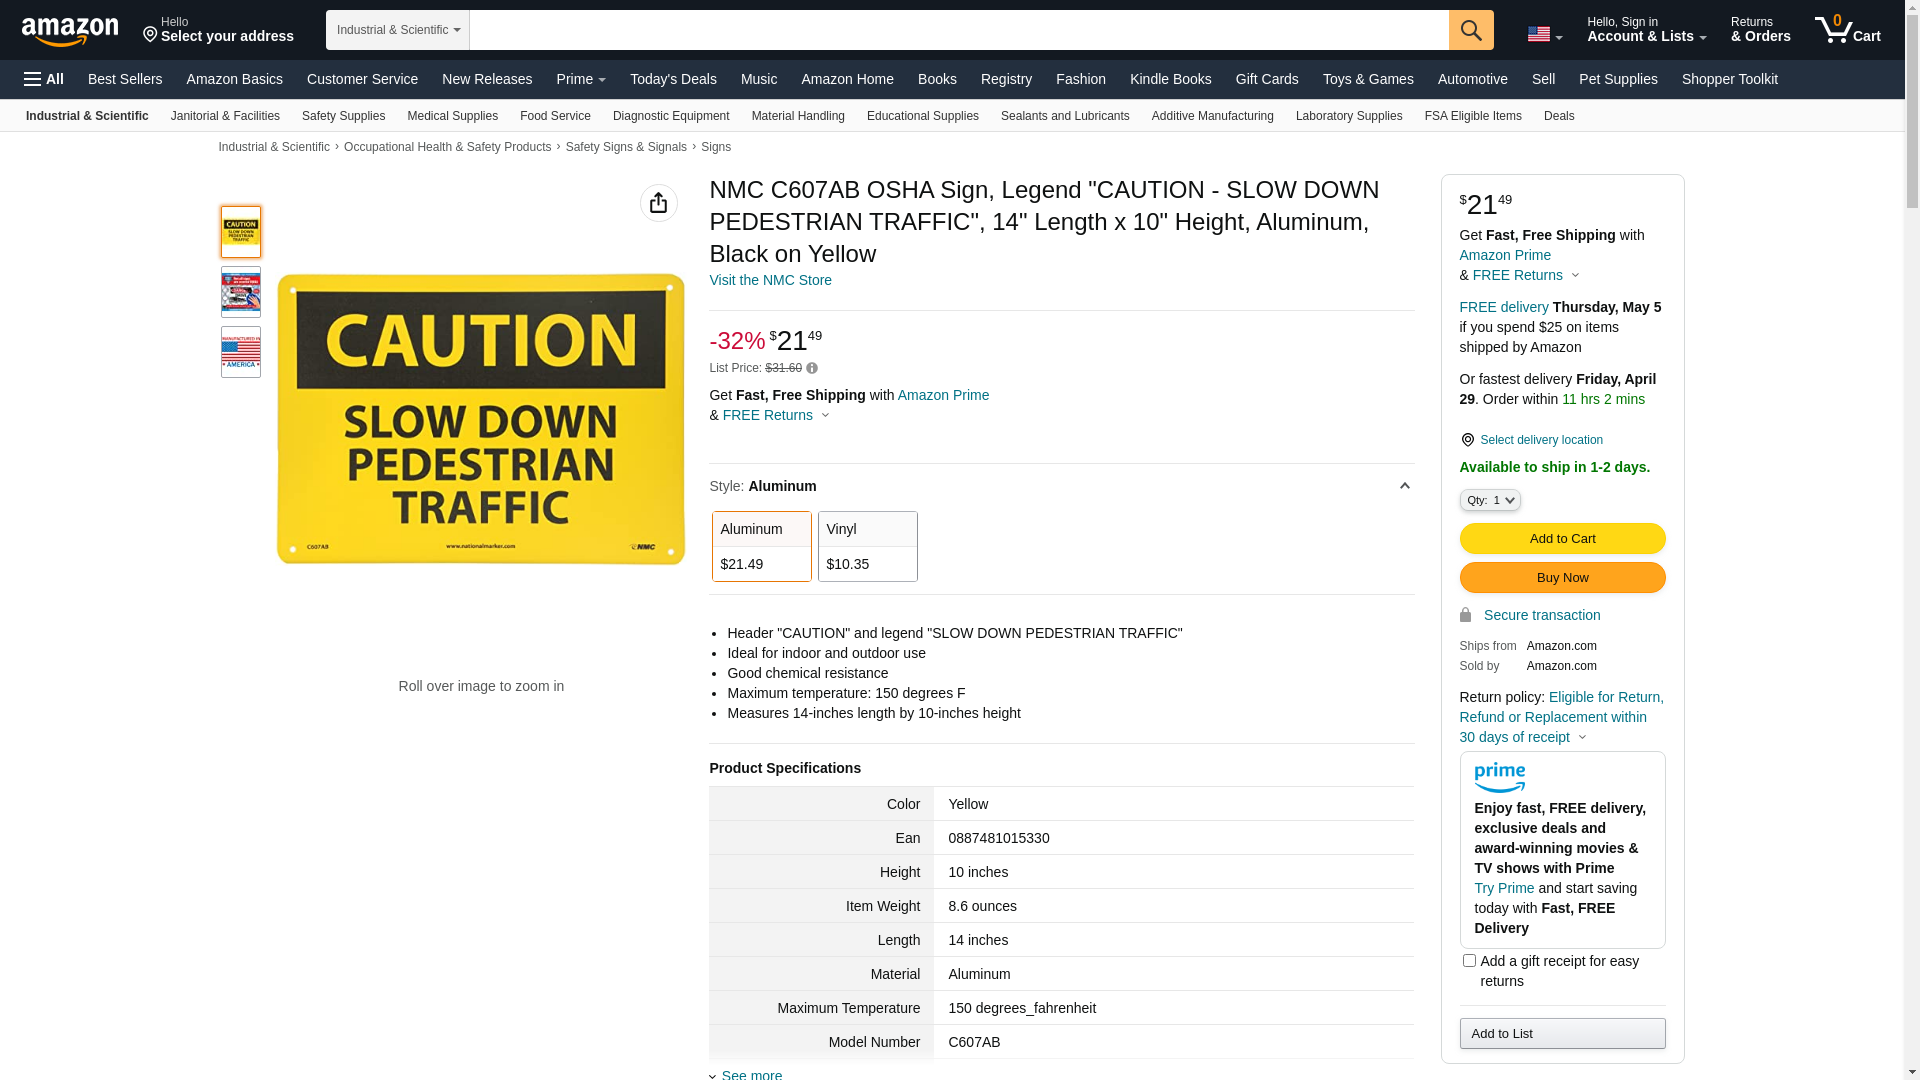Viewport: 1920px width, 1080px height.
Task: Visit the NMC Store link
Action: [x=770, y=281]
